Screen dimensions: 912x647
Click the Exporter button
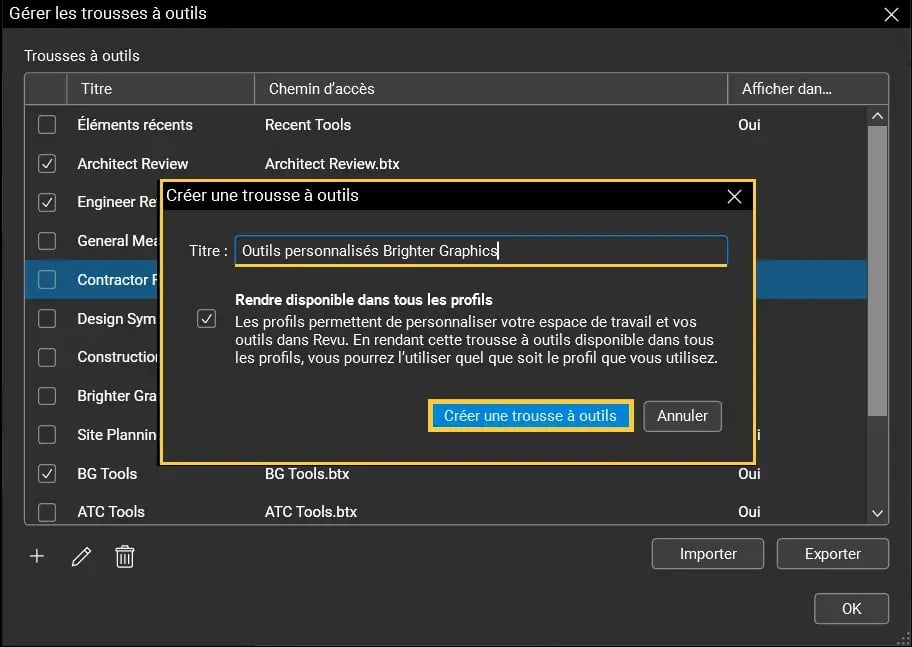click(x=832, y=552)
